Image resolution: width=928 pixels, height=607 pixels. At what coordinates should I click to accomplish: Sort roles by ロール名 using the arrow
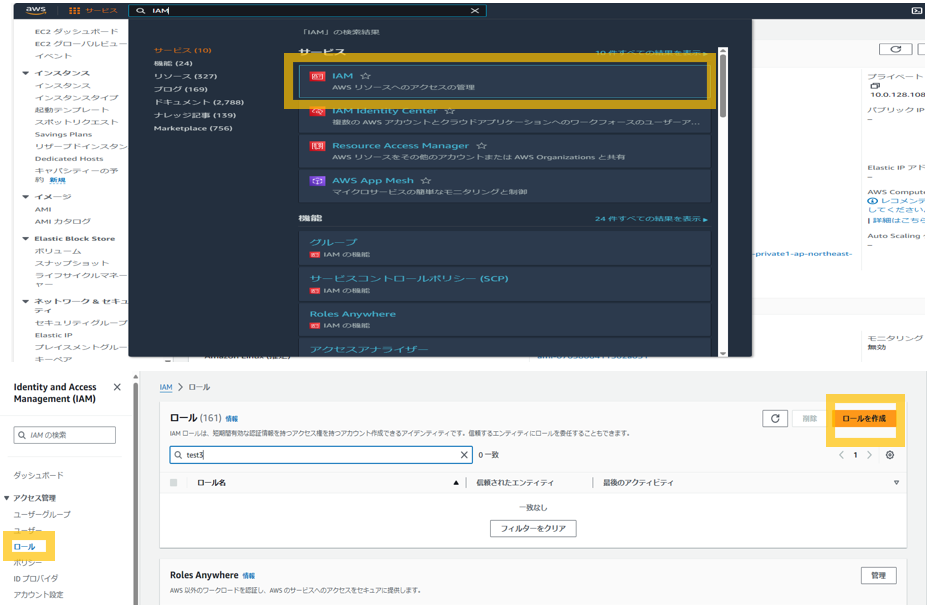[x=456, y=483]
